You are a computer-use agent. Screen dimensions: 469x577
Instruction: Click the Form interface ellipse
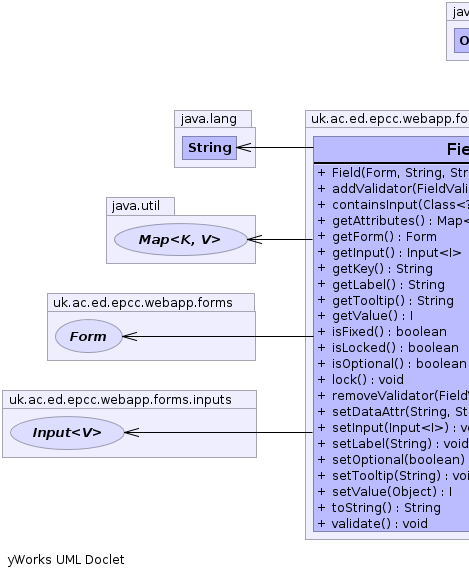pyautogui.click(x=89, y=336)
